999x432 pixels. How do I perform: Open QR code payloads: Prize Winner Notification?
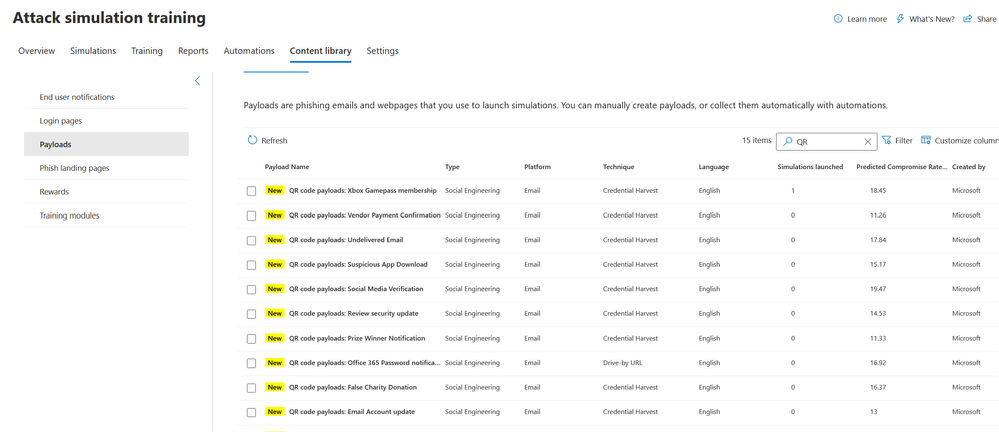[357, 338]
